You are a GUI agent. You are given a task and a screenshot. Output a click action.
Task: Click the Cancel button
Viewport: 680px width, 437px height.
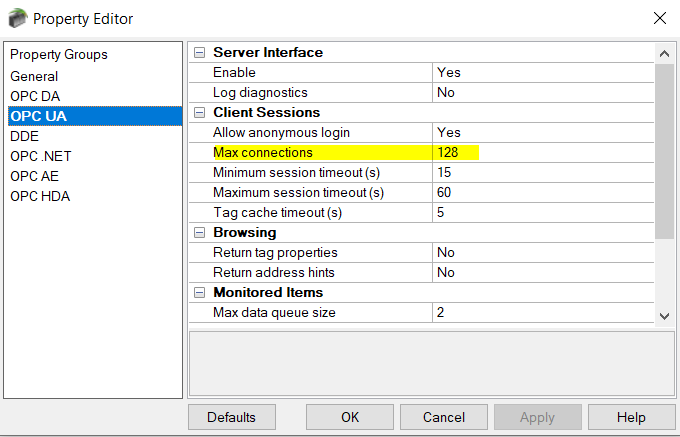pos(443,417)
